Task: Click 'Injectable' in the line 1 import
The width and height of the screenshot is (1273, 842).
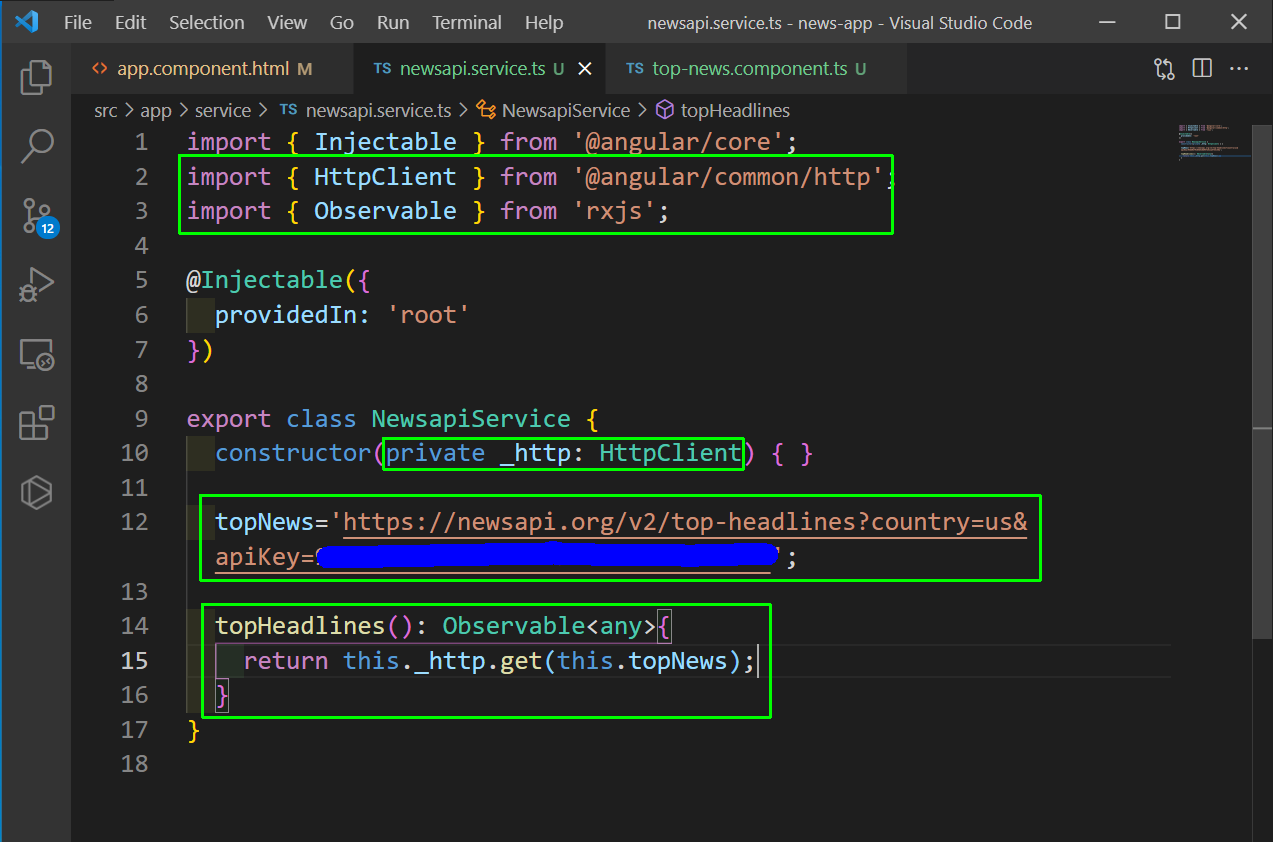Action: (x=385, y=142)
